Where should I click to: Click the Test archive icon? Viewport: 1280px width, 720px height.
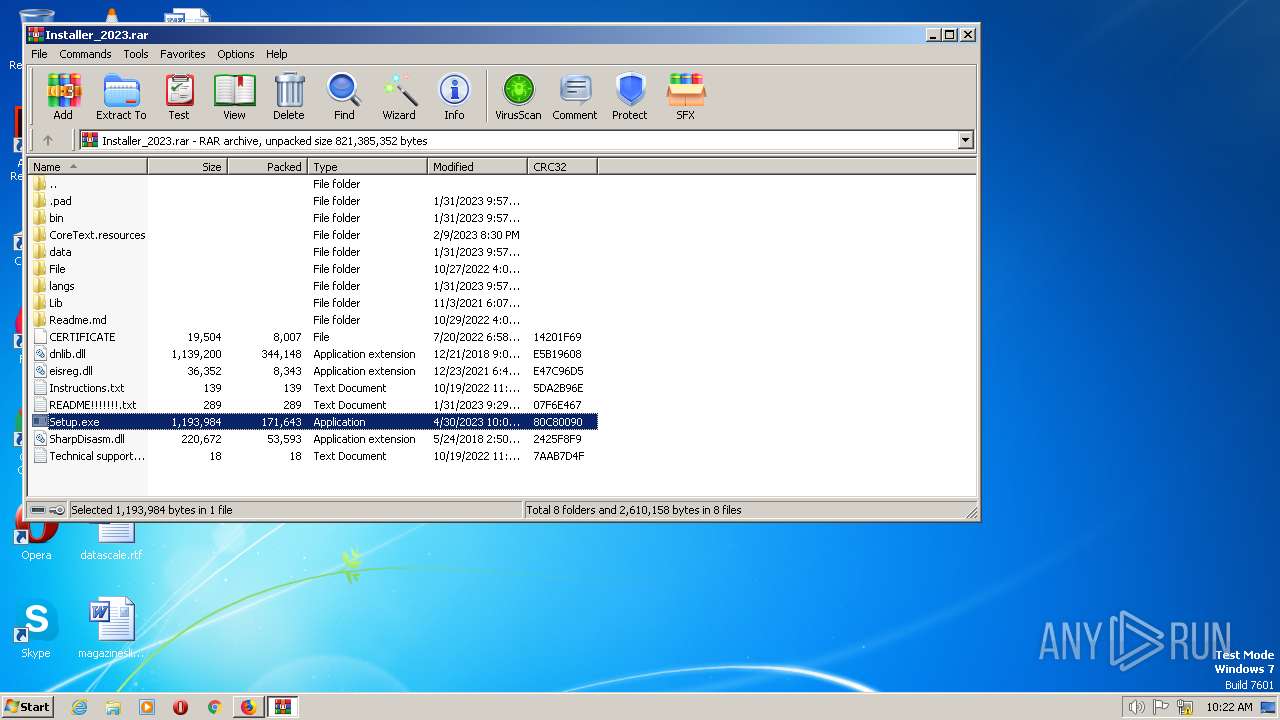(x=179, y=97)
